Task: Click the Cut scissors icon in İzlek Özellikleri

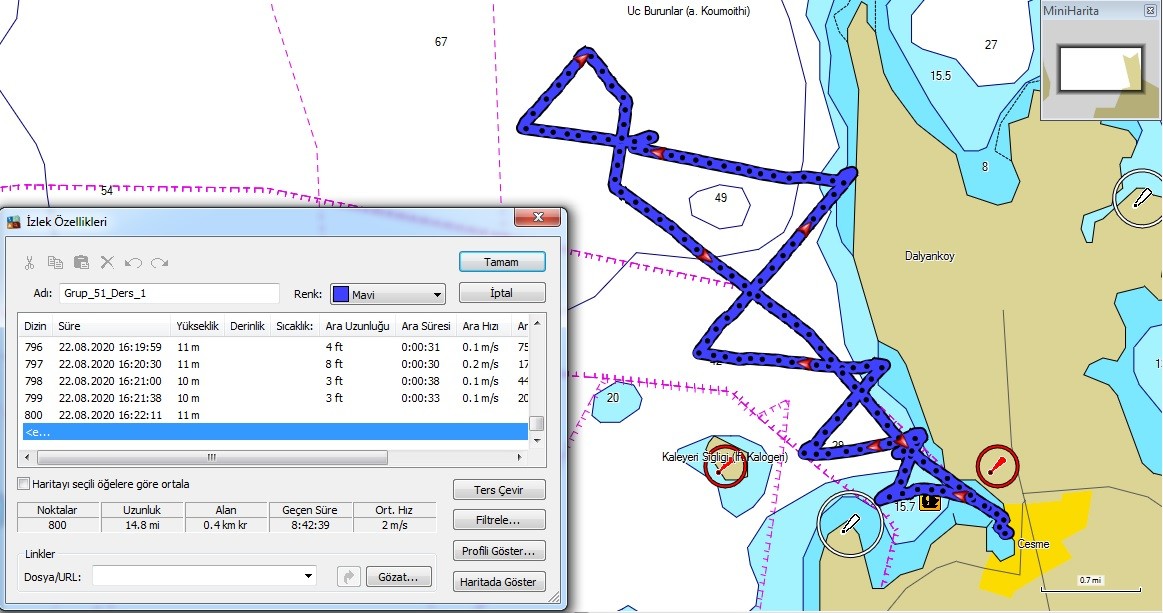Action: pyautogui.click(x=30, y=263)
